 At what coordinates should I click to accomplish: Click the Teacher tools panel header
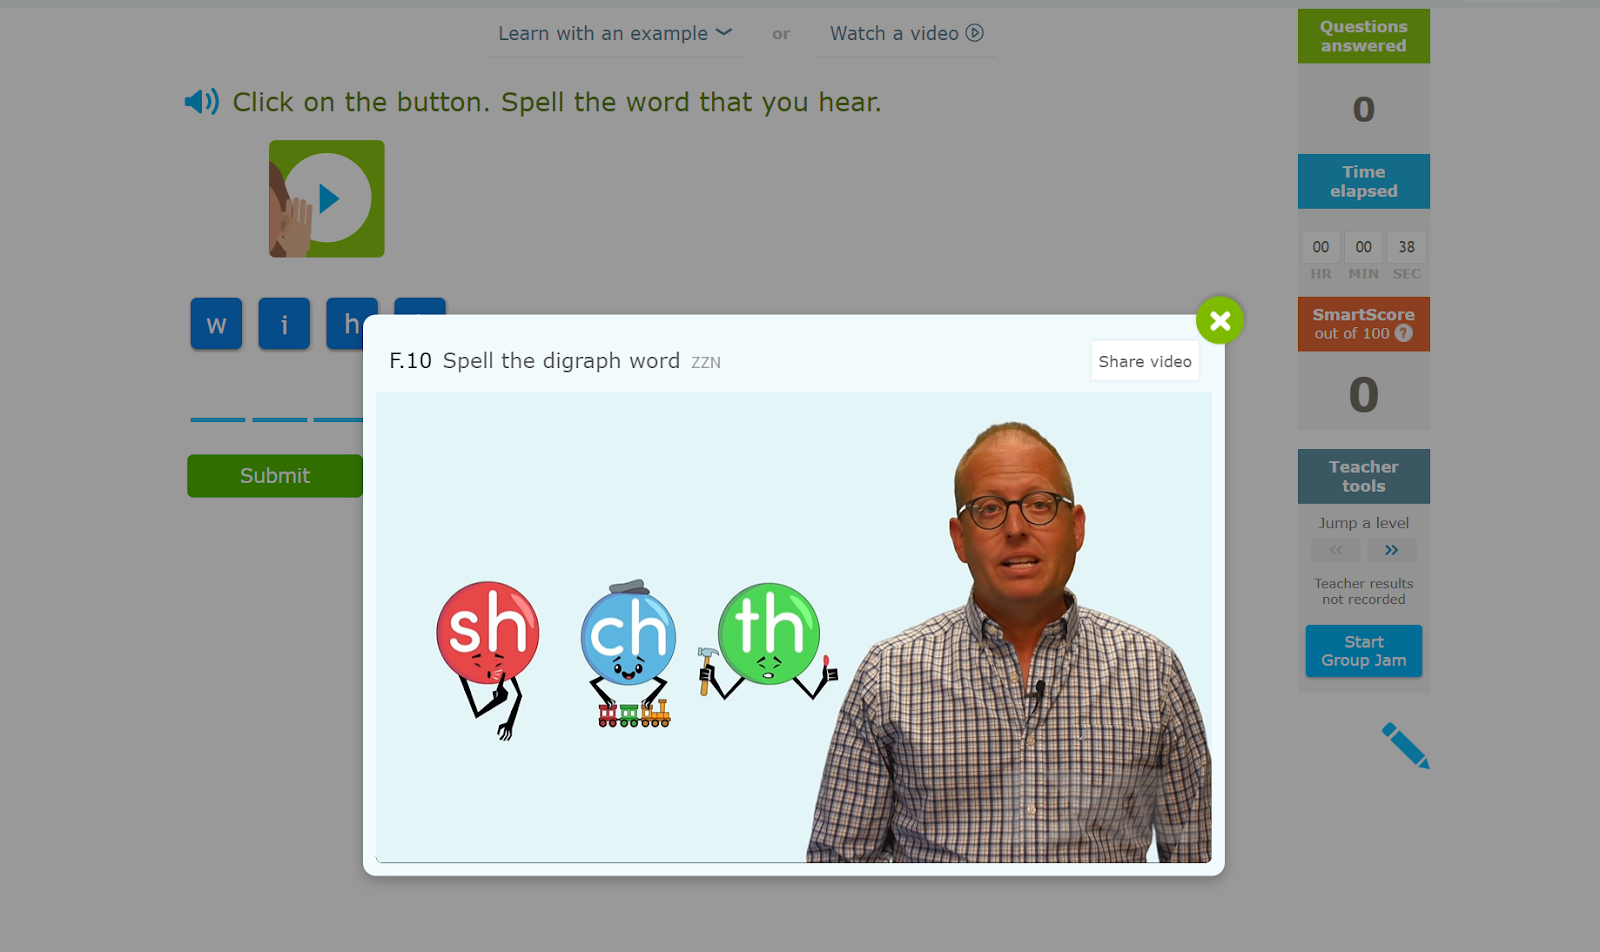(x=1364, y=476)
